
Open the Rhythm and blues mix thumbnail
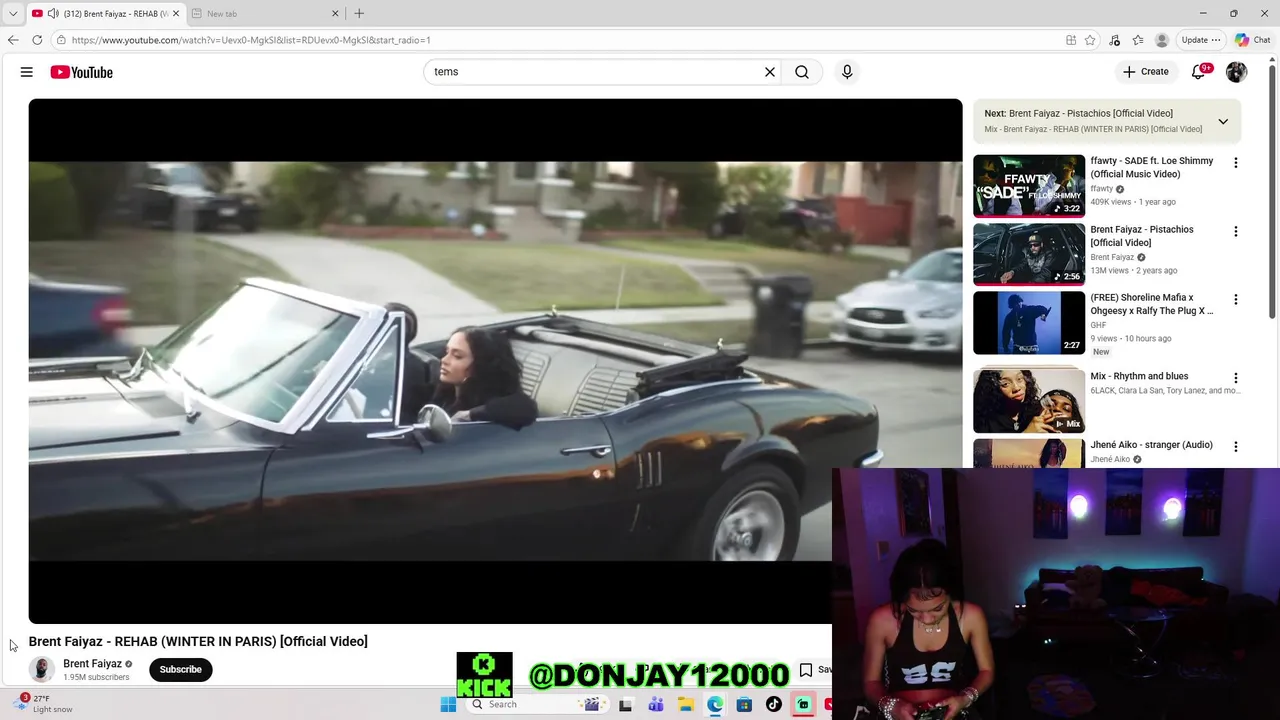coord(1029,401)
